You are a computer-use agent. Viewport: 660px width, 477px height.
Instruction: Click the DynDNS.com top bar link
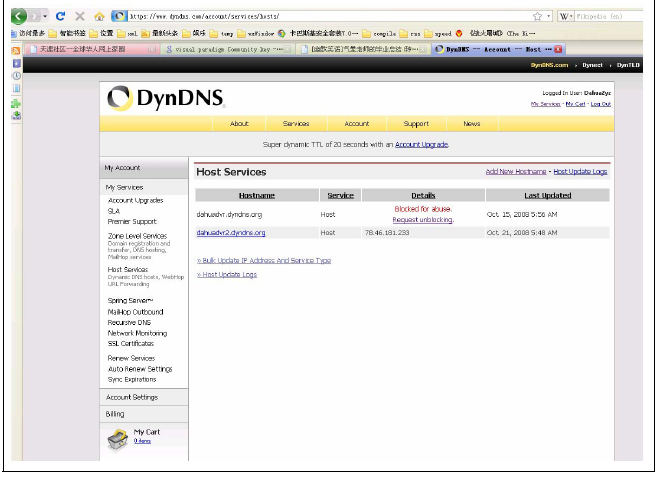549,65
